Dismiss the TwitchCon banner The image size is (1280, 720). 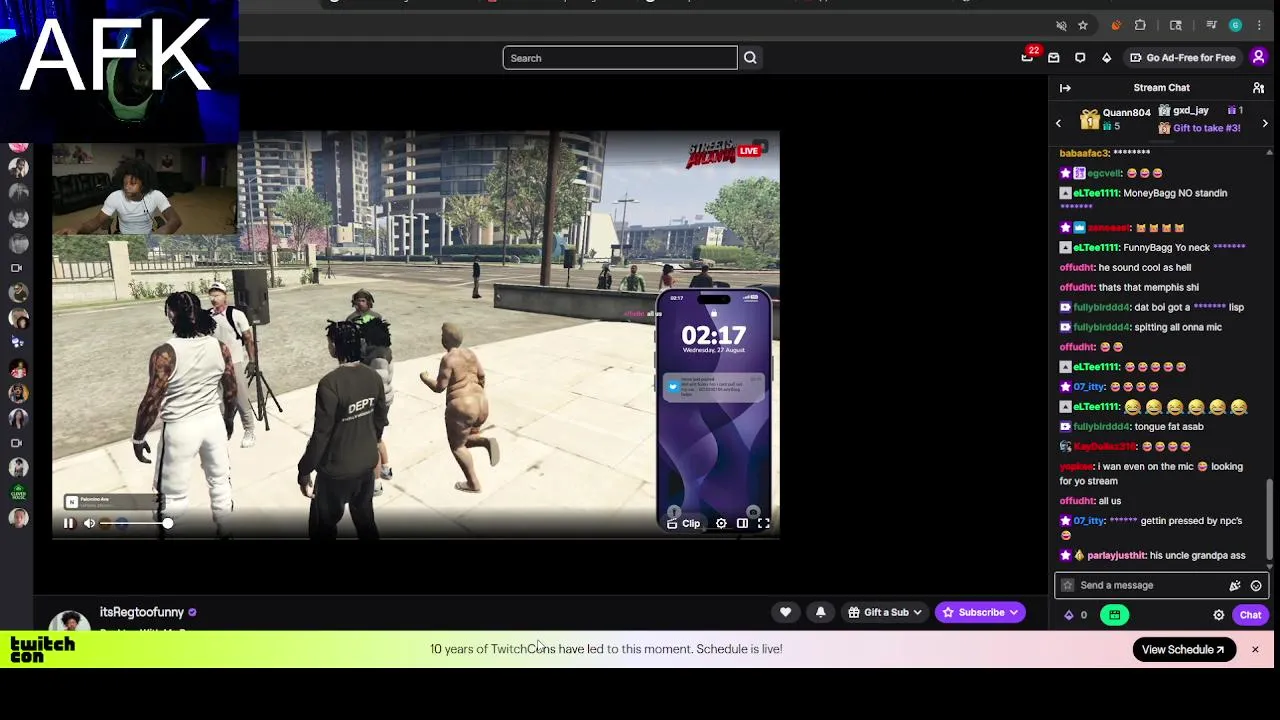click(1255, 650)
